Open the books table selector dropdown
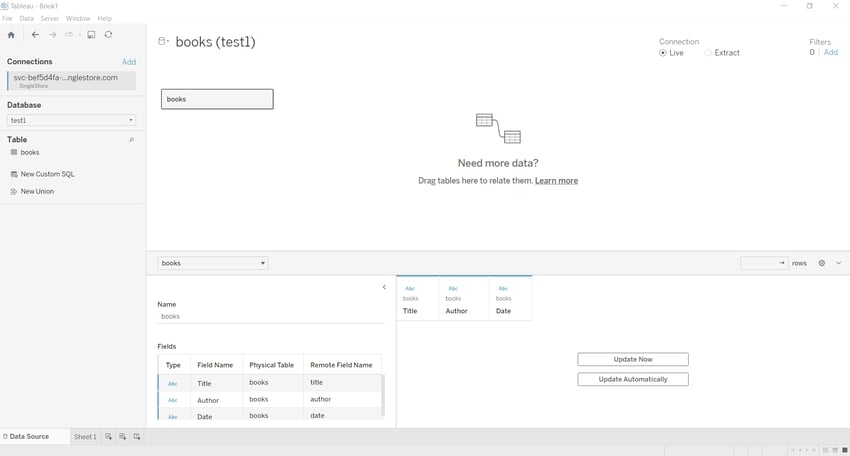 tap(212, 263)
